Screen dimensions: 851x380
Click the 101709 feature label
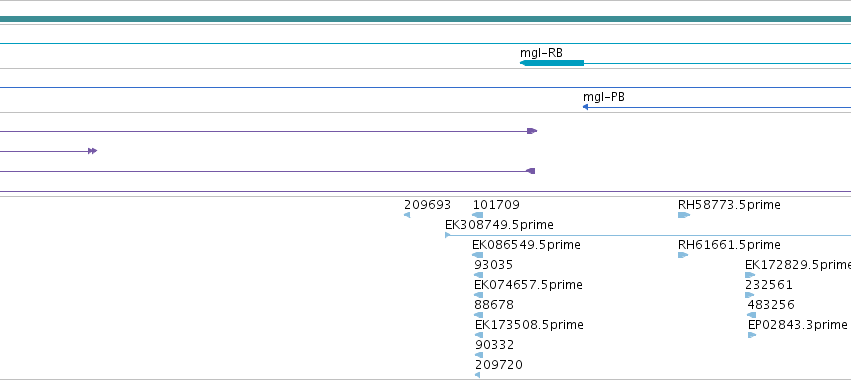(x=496, y=205)
